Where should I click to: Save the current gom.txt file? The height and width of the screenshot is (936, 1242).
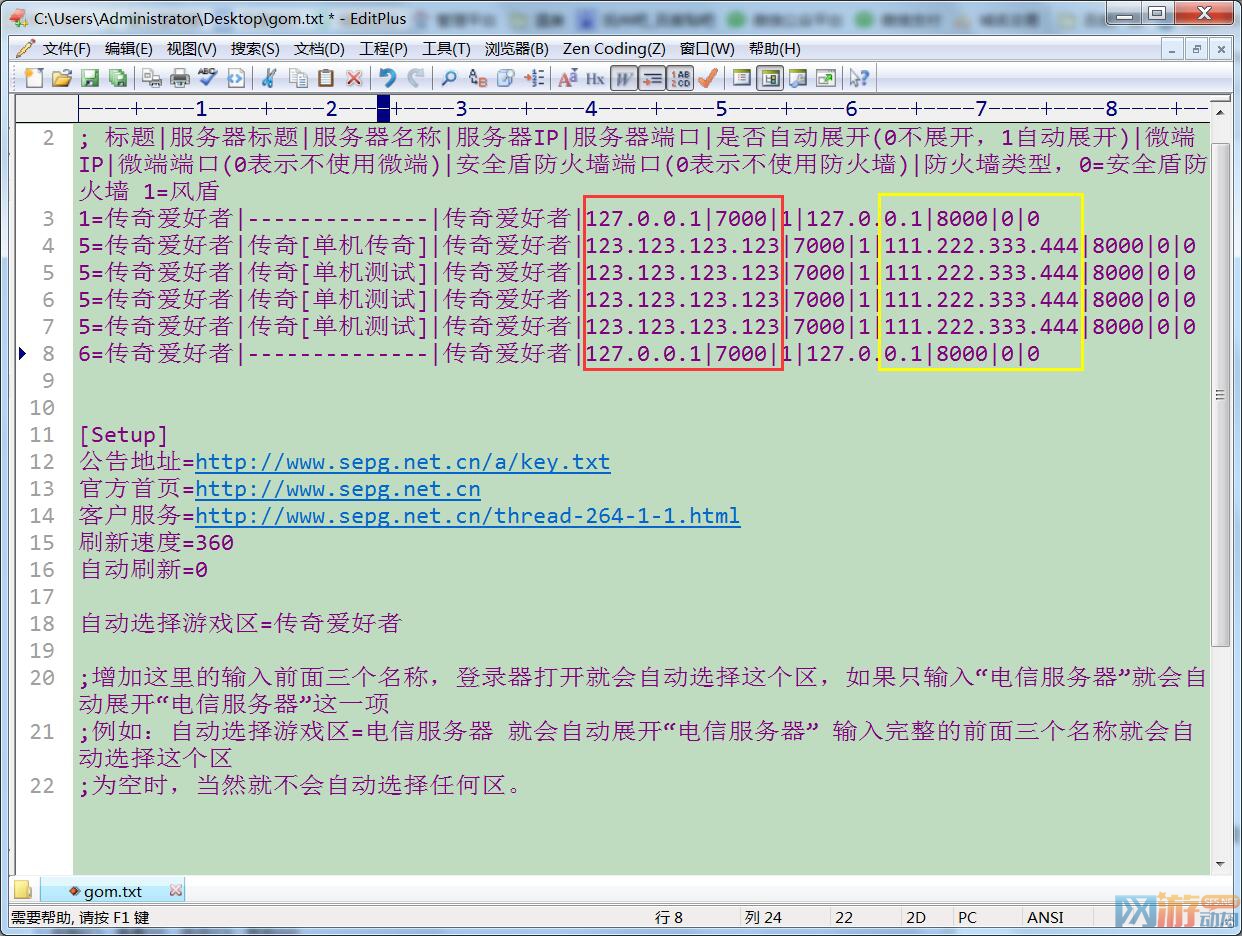coord(90,78)
